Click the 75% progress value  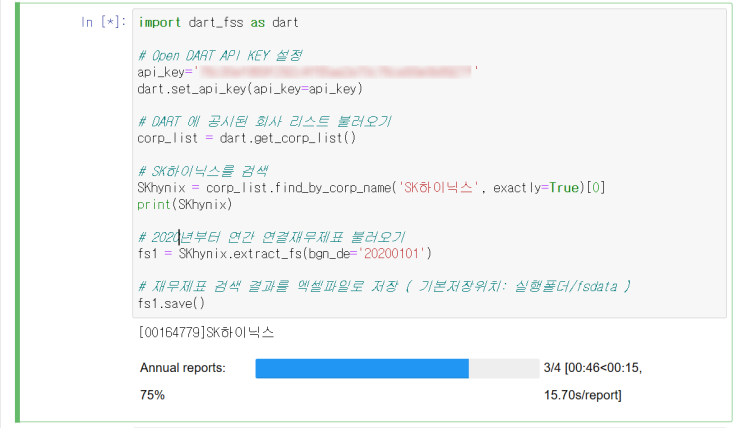pos(152,395)
